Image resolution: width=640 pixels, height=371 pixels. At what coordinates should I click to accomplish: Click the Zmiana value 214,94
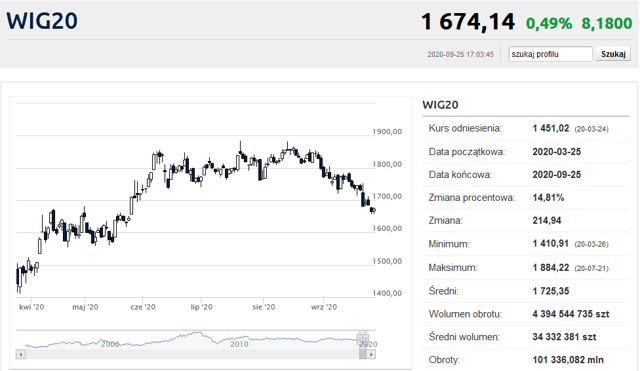click(x=547, y=221)
